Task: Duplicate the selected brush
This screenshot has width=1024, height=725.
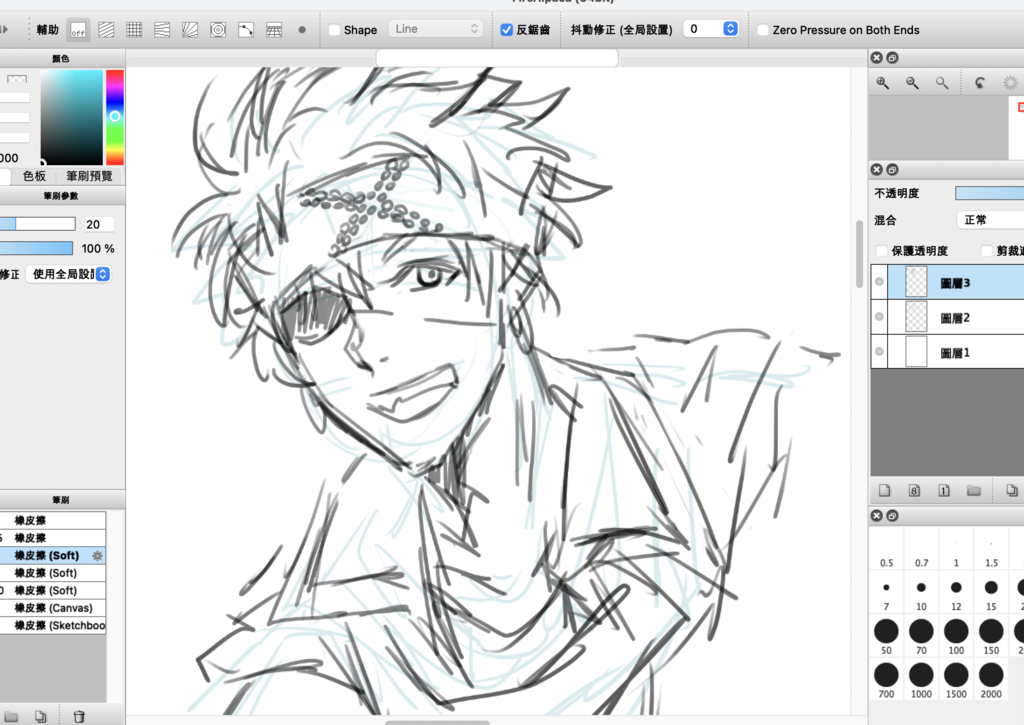Action: [40, 717]
